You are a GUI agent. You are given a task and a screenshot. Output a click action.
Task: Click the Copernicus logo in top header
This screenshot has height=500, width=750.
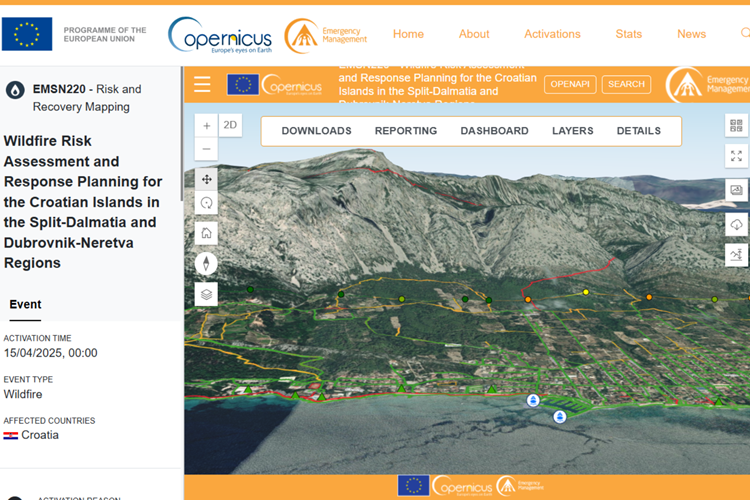(x=220, y=35)
